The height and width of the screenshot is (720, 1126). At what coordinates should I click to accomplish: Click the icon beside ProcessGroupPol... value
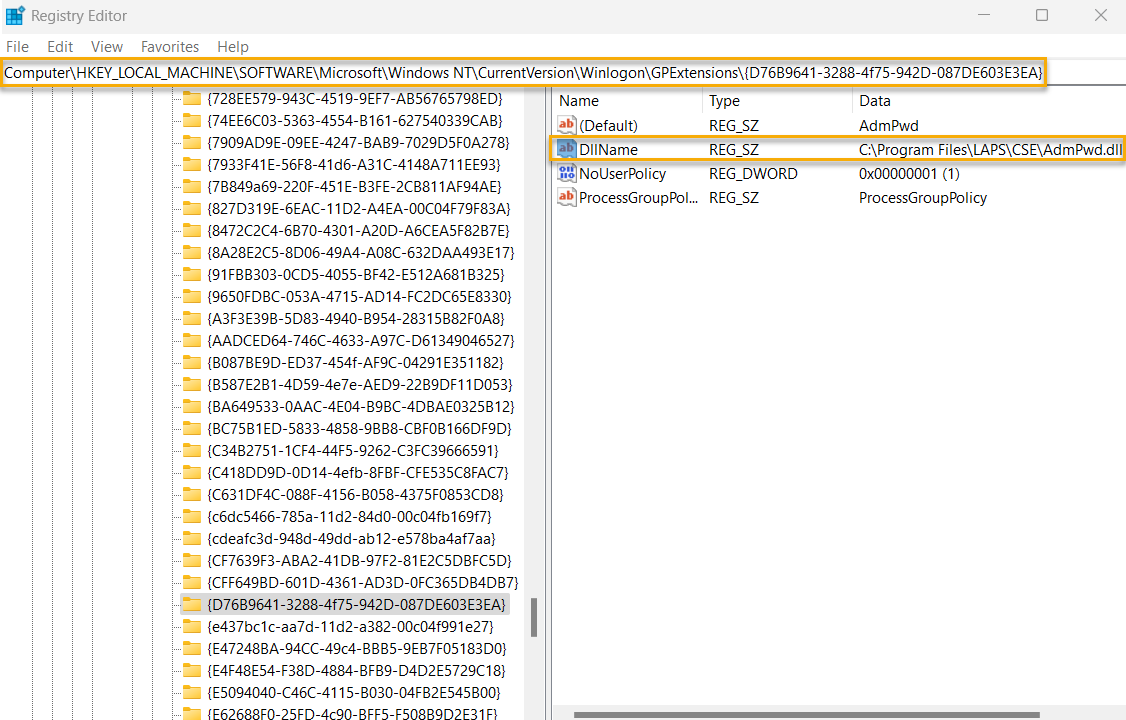[566, 197]
